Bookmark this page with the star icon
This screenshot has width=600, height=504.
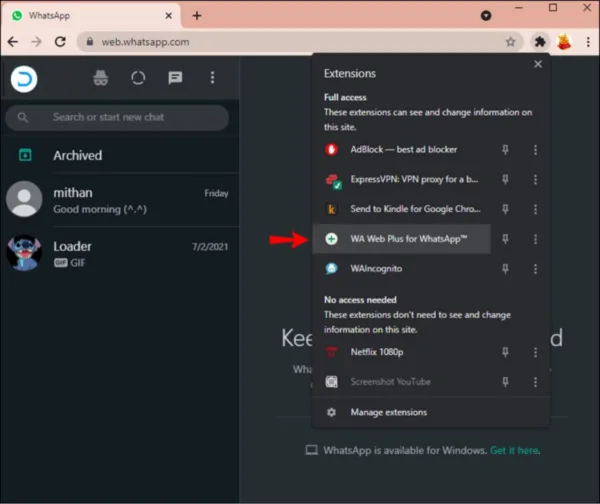(x=510, y=42)
